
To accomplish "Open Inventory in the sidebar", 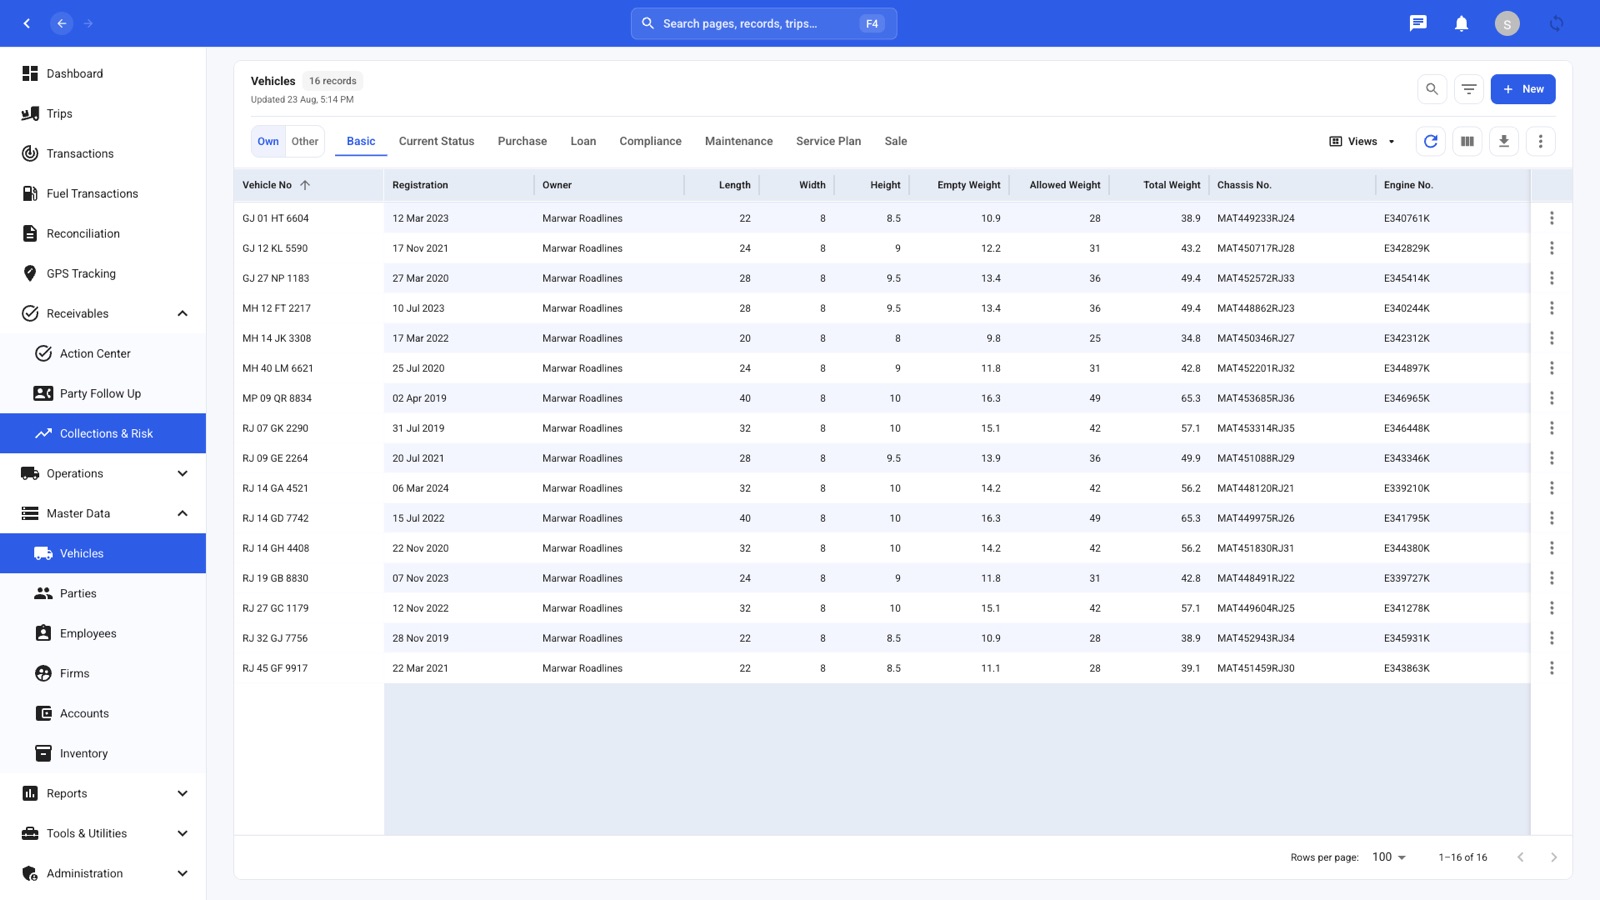I will coord(103,753).
